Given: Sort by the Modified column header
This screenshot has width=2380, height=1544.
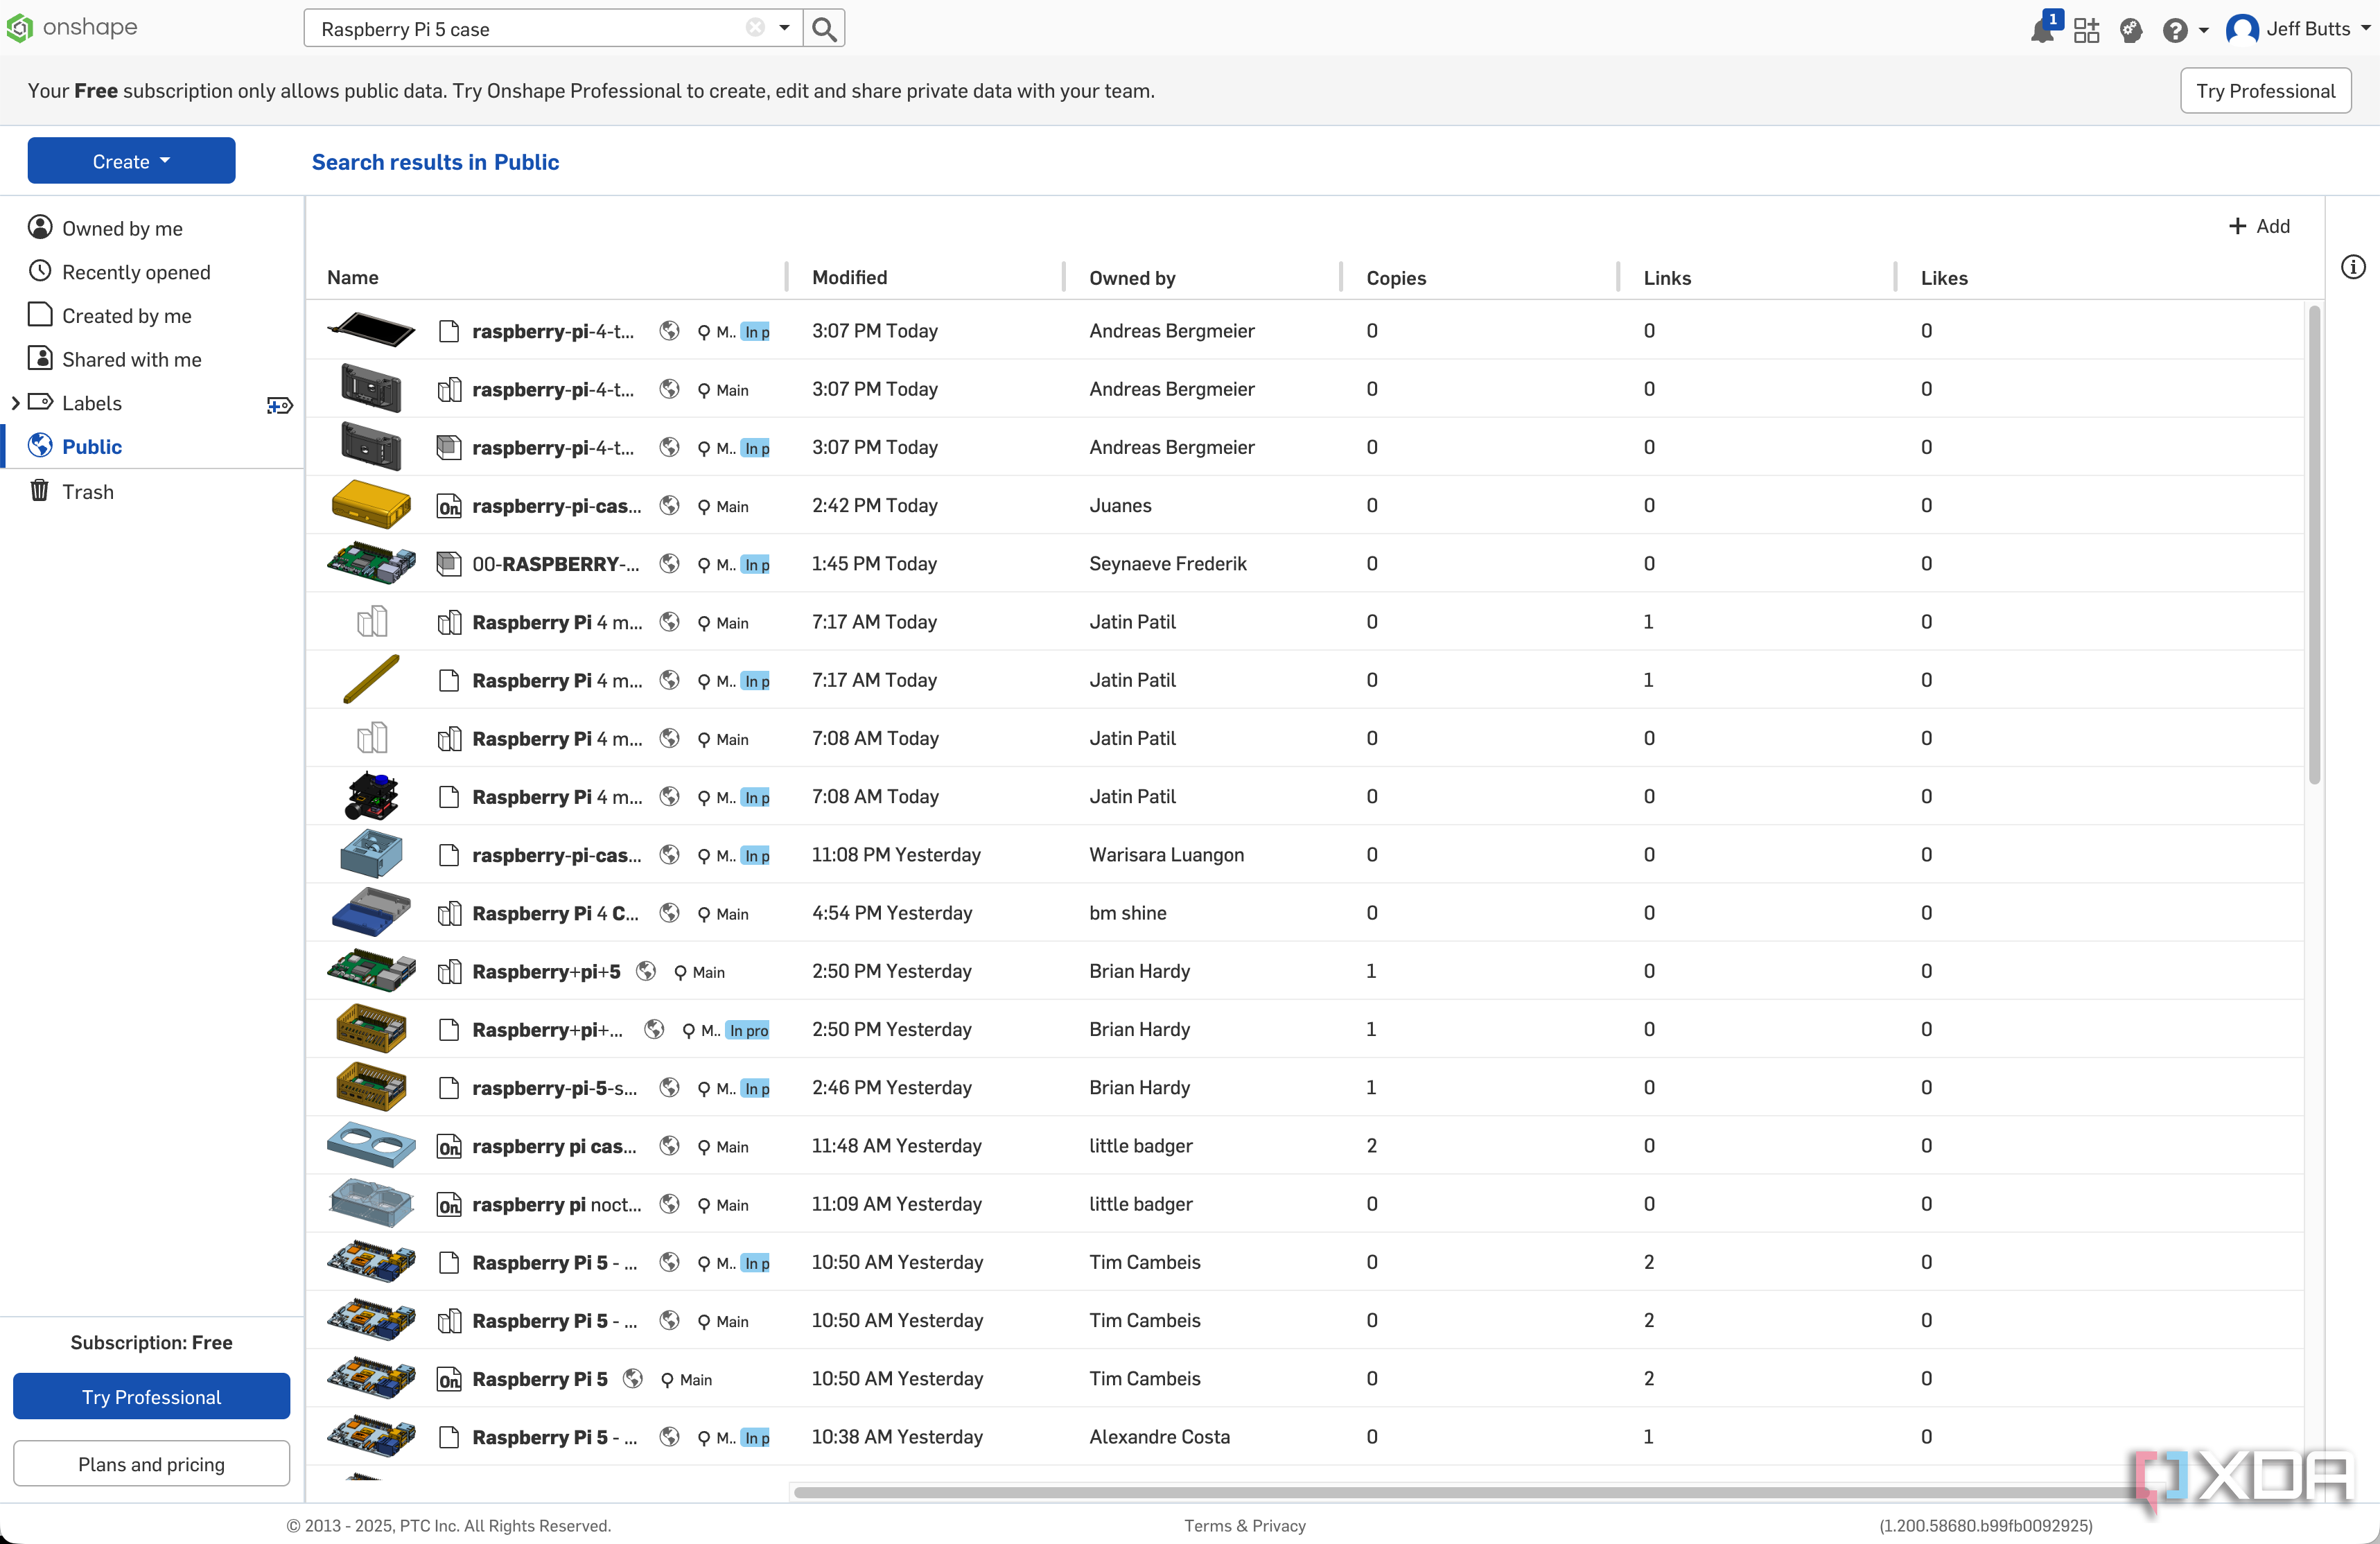Looking at the screenshot, I should coord(849,277).
